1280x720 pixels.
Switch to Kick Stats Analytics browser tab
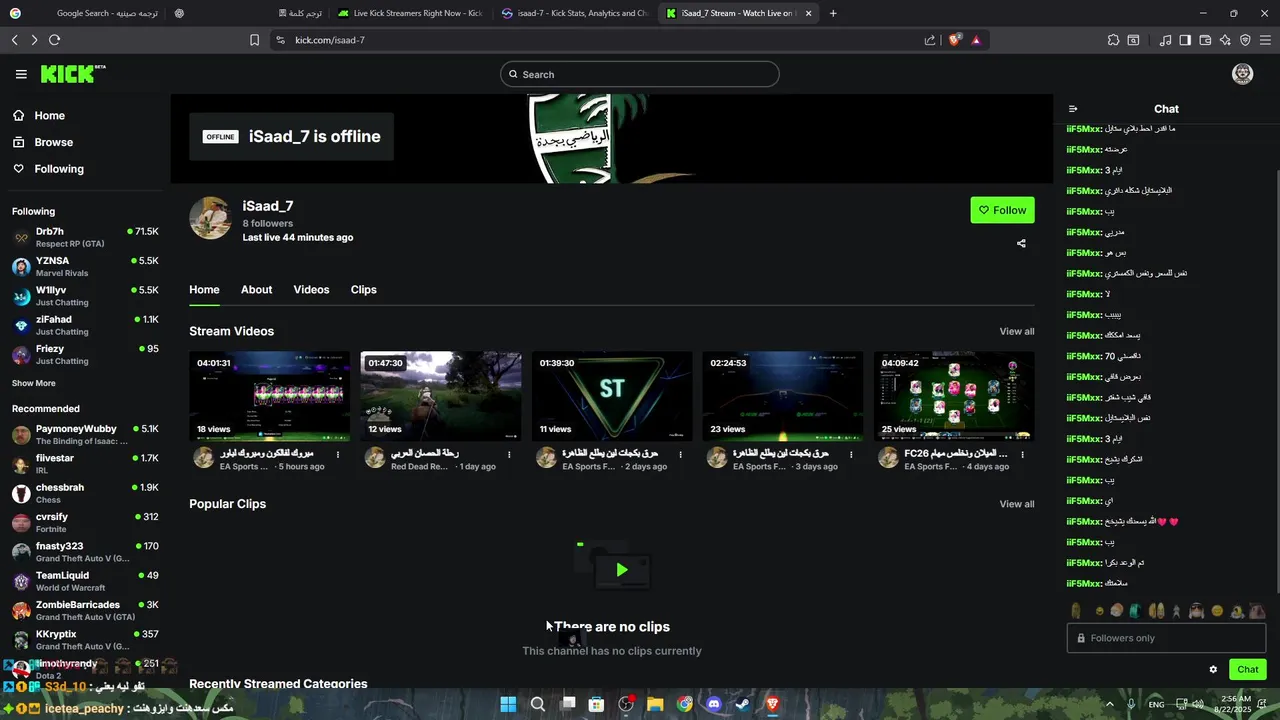point(575,13)
